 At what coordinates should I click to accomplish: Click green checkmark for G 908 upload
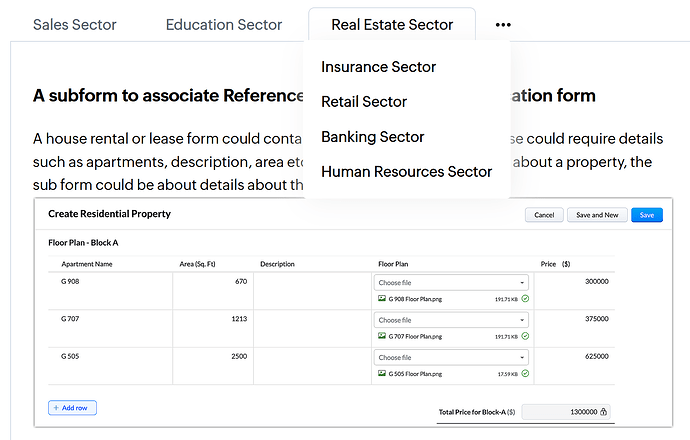tap(525, 299)
